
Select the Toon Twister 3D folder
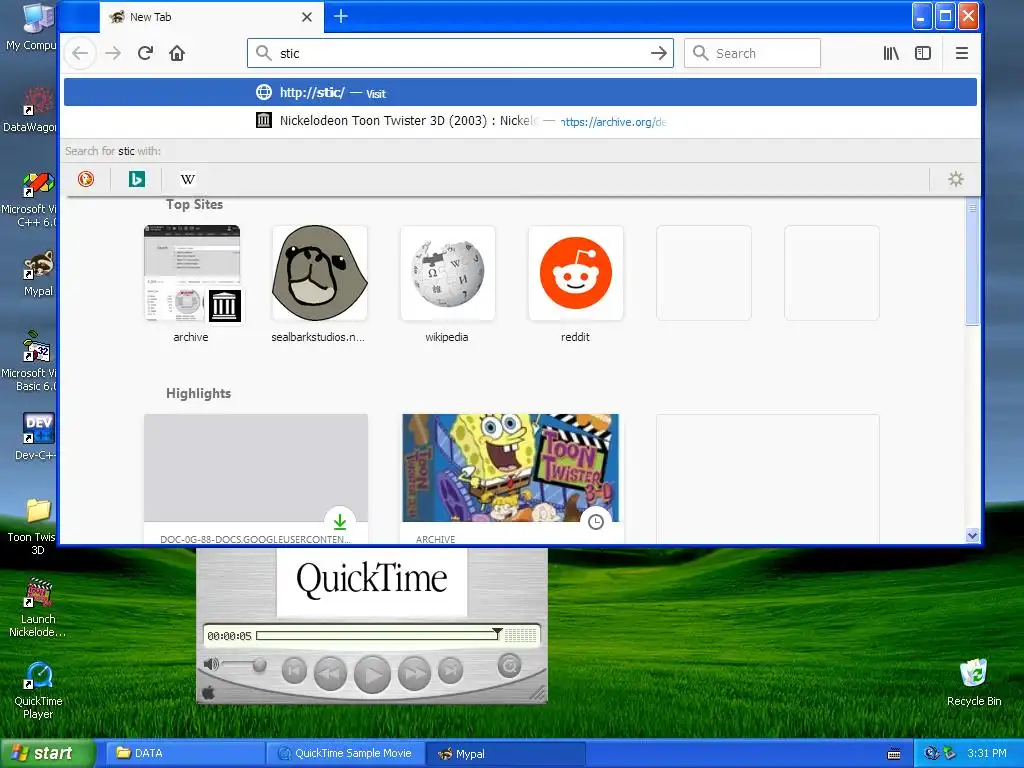coord(33,526)
